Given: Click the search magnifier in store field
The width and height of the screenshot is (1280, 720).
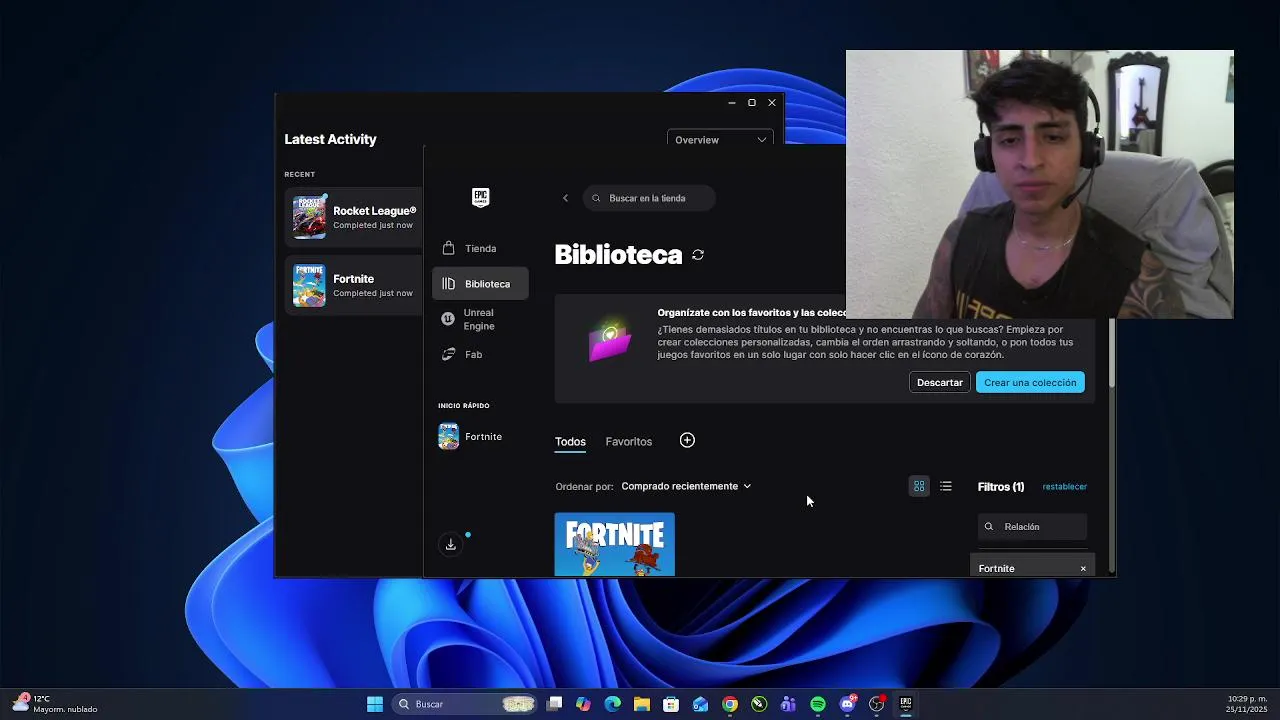Looking at the screenshot, I should coord(596,198).
